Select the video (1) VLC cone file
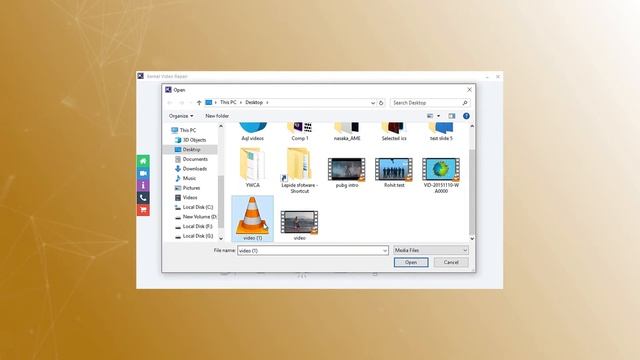Image resolution: width=640 pixels, height=360 pixels. click(252, 218)
